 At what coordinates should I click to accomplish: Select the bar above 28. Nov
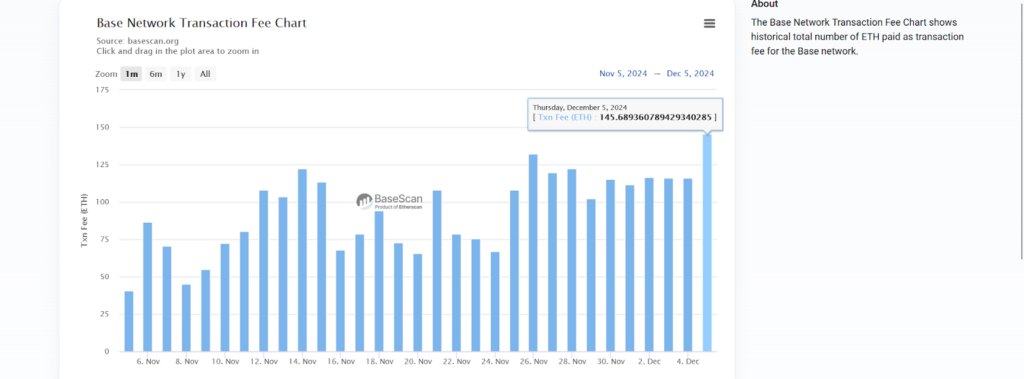tap(571, 260)
